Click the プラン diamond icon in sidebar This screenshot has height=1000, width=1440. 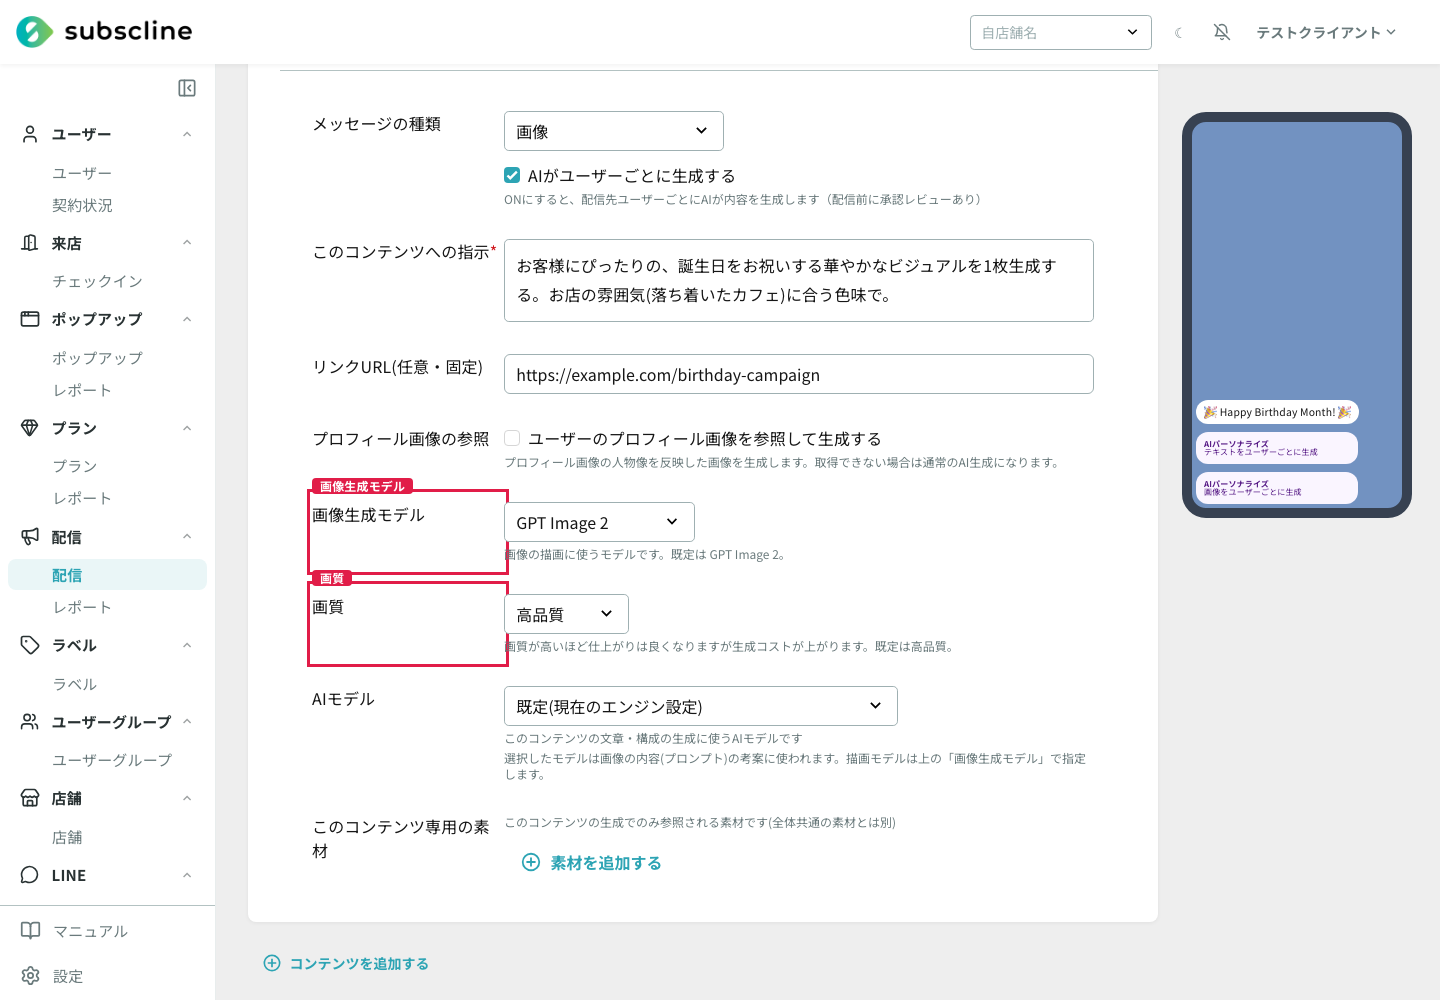[30, 428]
